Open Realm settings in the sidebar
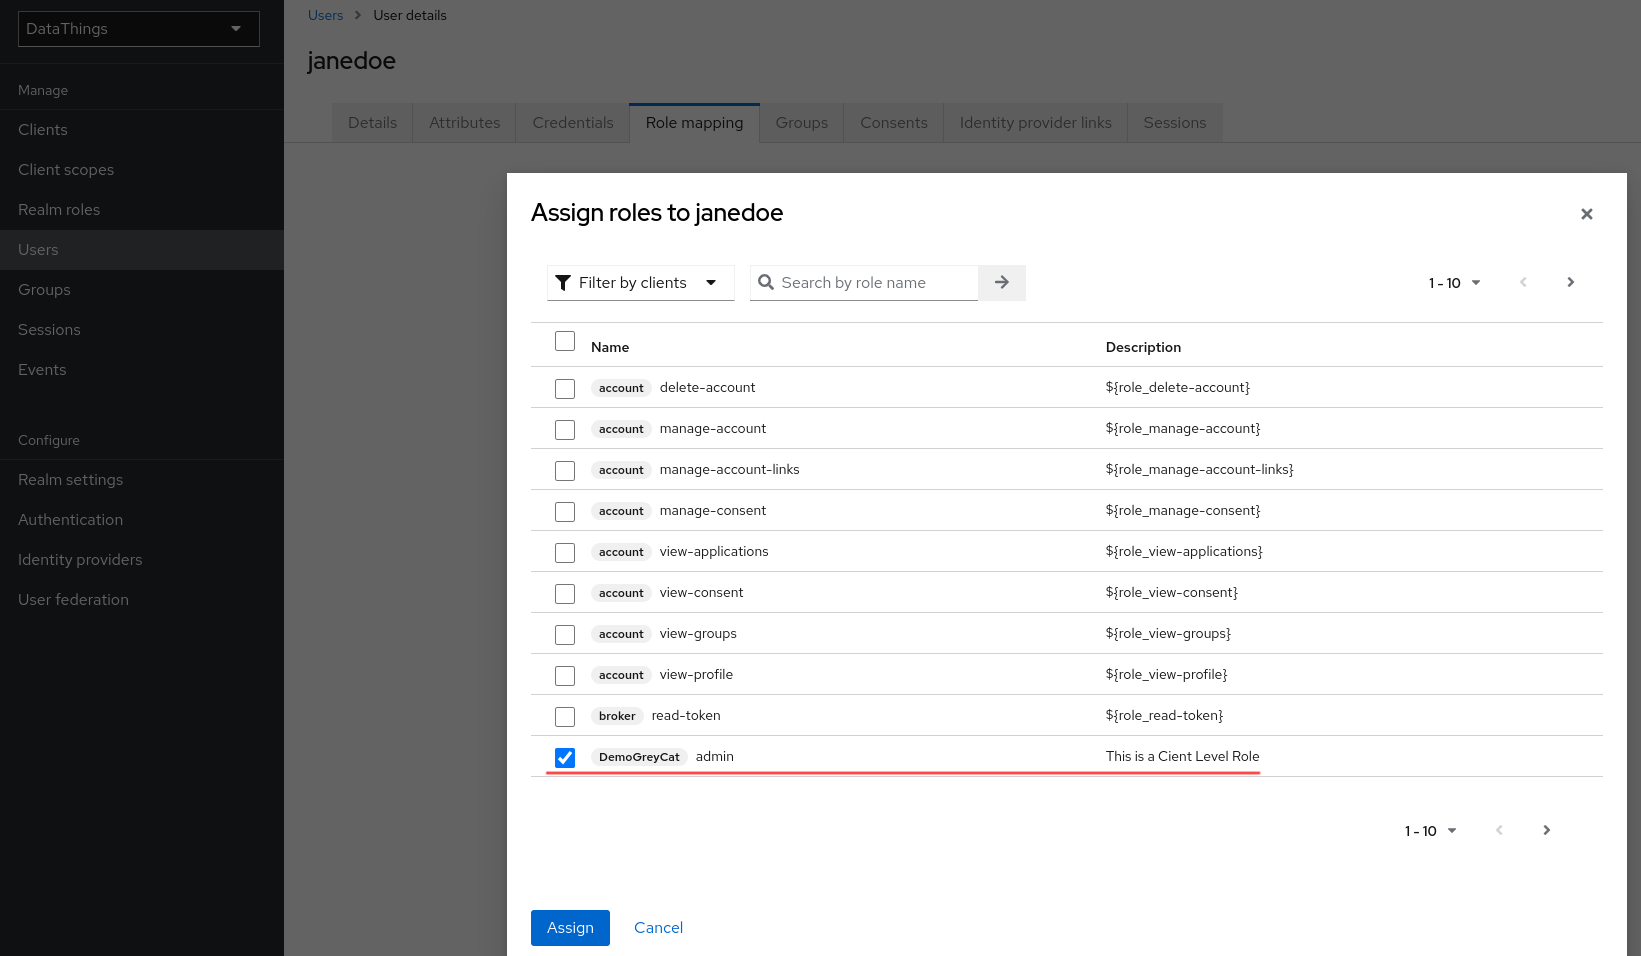The image size is (1641, 956). click(x=142, y=480)
